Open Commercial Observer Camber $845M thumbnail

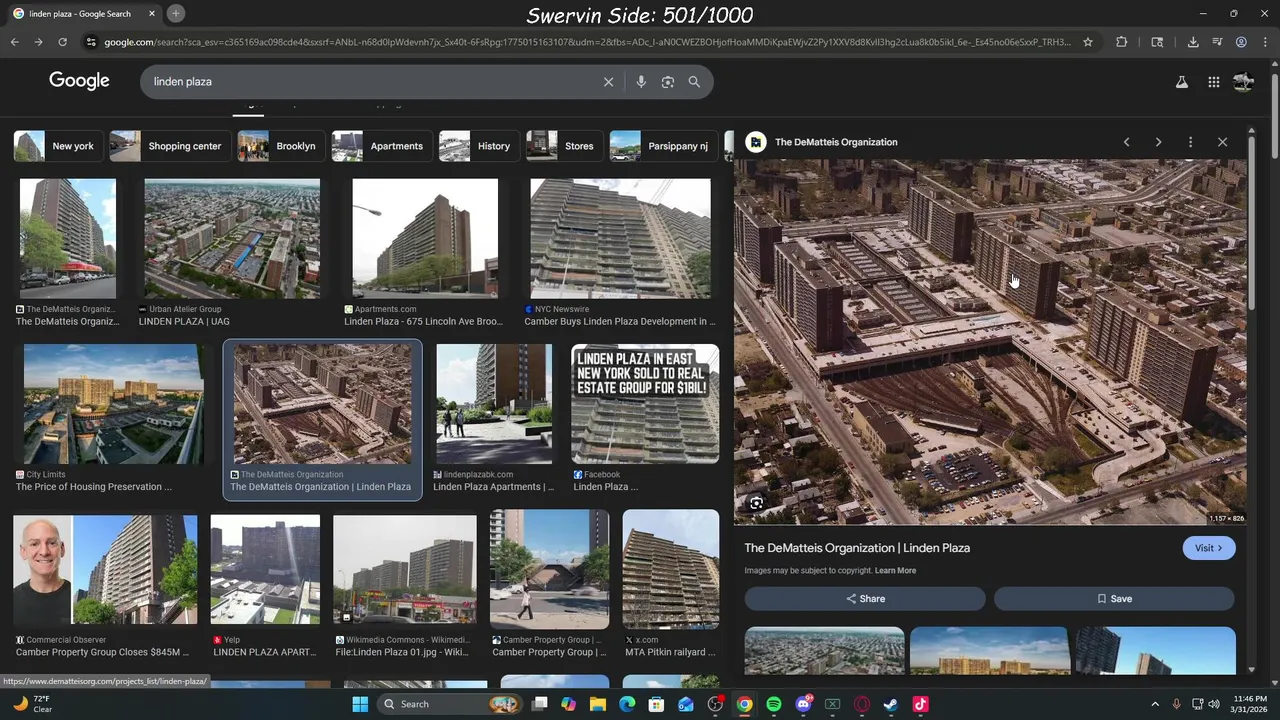click(105, 569)
